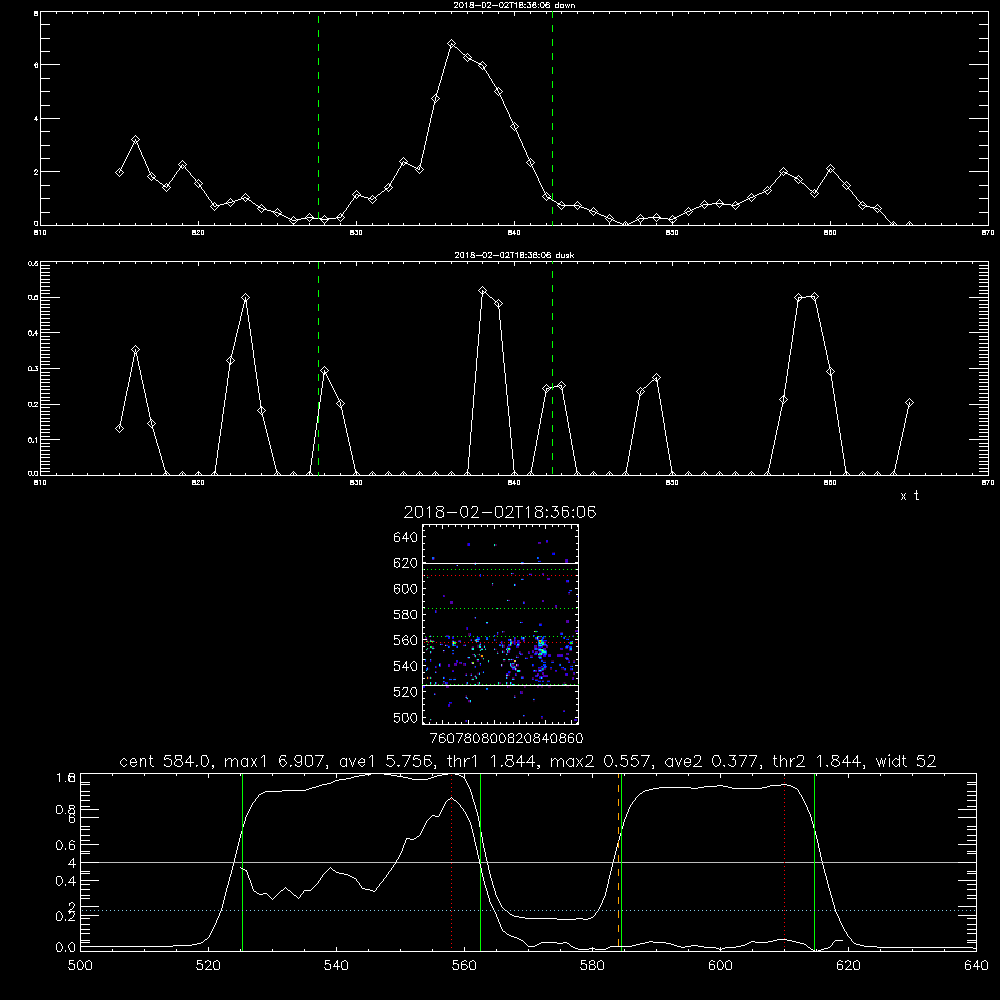Click the highest diamond data point in the dawn plot
Viewport: 1000px width, 1000px height.
coord(452,44)
